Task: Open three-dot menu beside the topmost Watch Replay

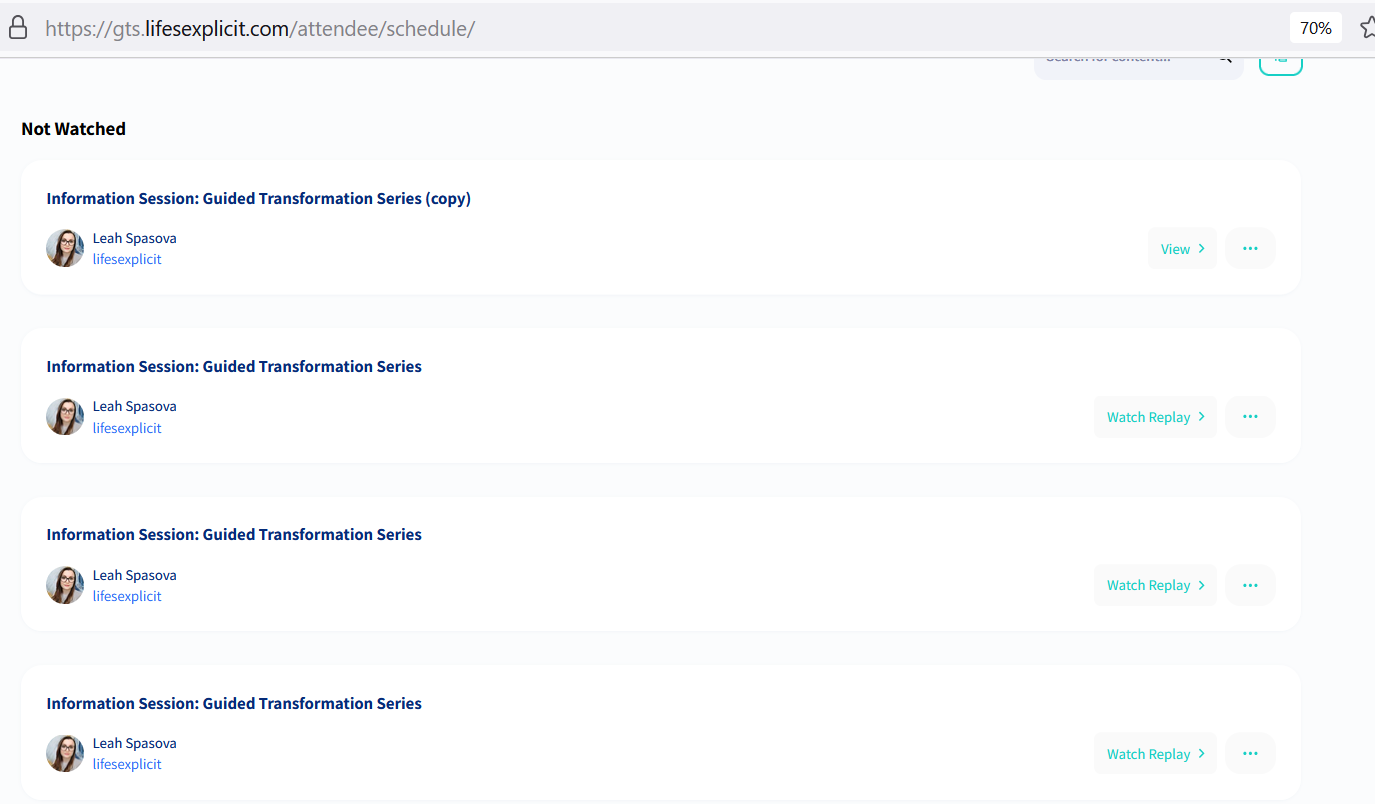Action: tap(1250, 417)
